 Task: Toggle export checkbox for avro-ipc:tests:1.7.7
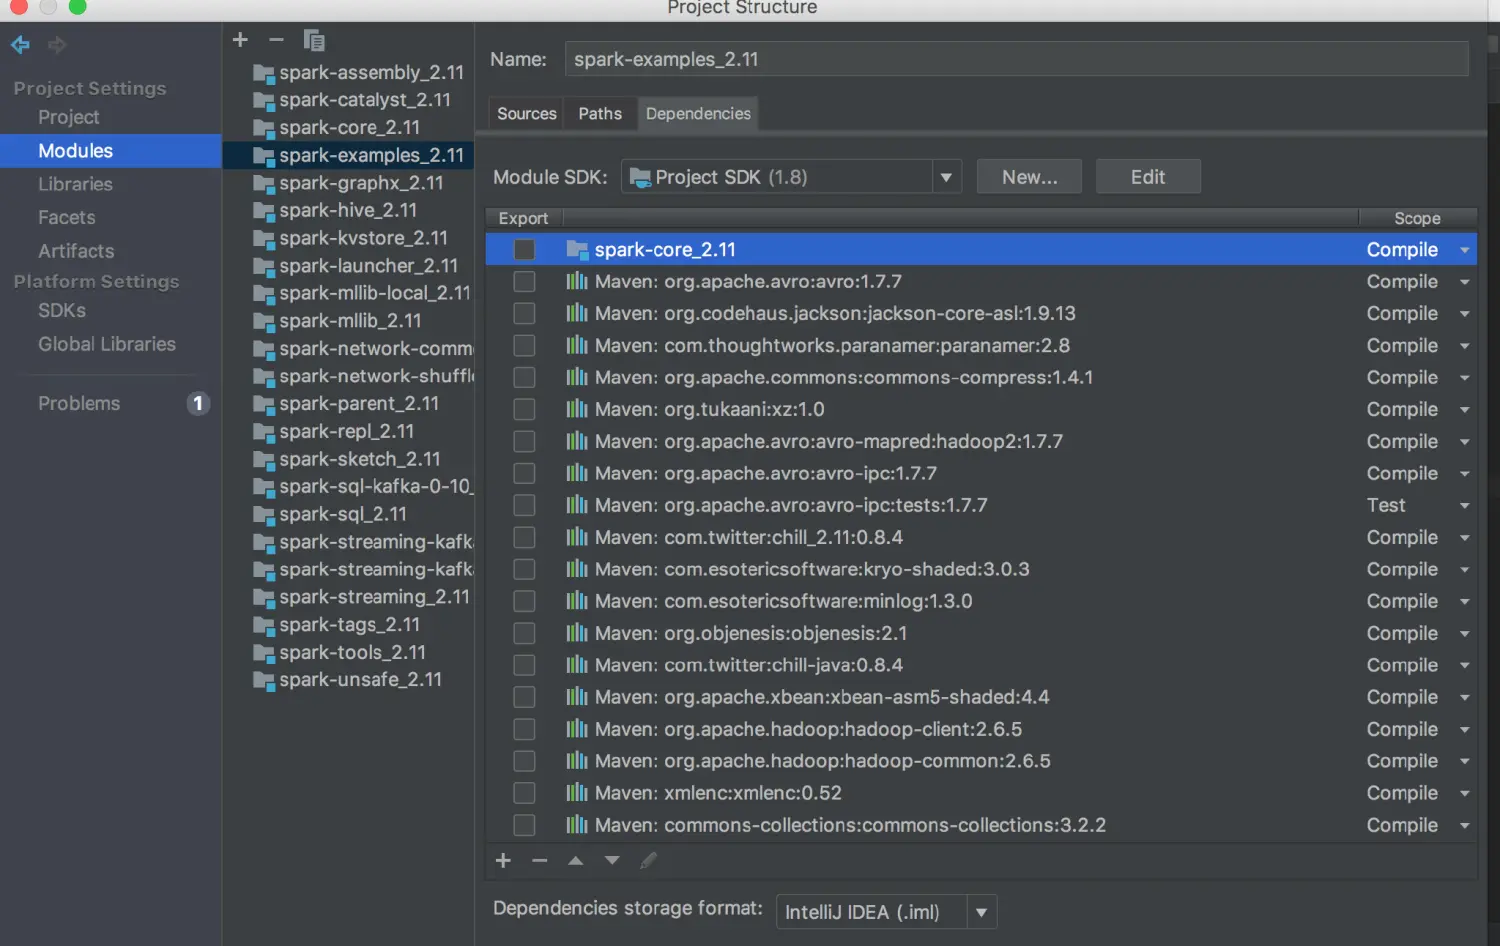(524, 505)
